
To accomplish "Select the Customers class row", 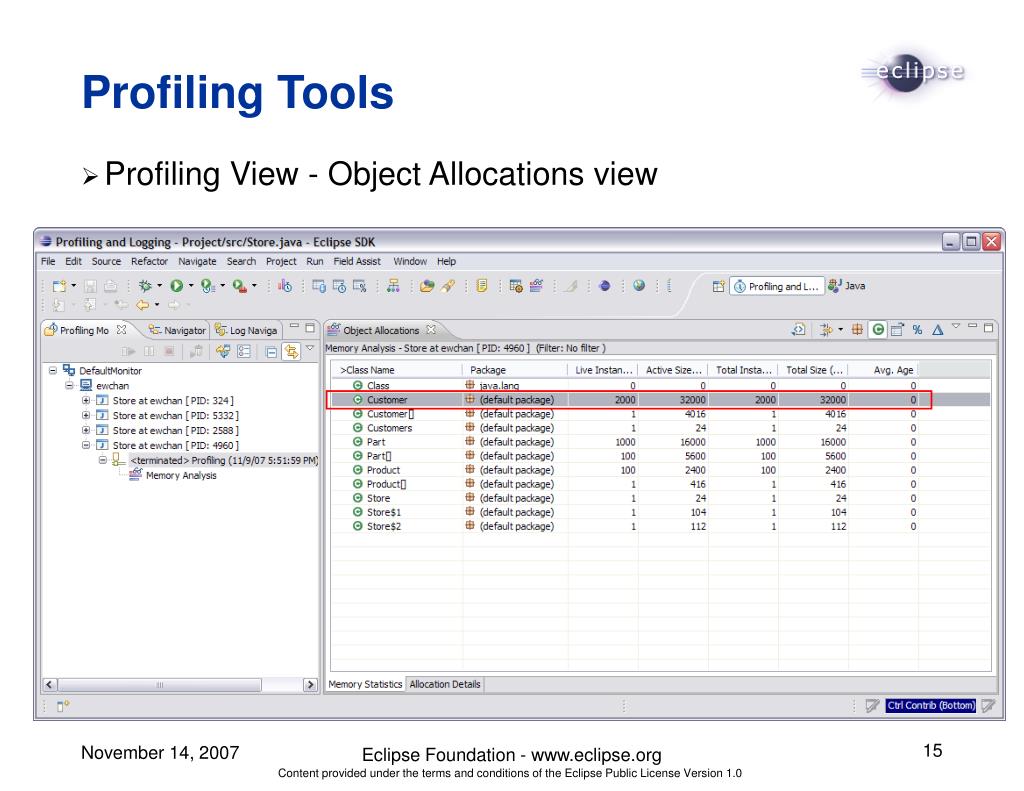I will 661,428.
